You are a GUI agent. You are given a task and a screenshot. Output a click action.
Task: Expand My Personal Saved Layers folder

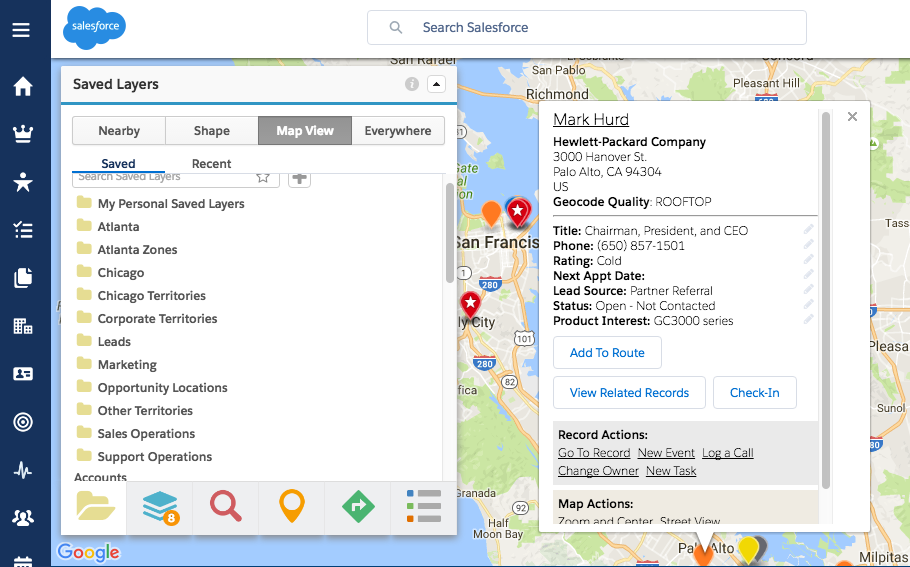[x=161, y=204]
